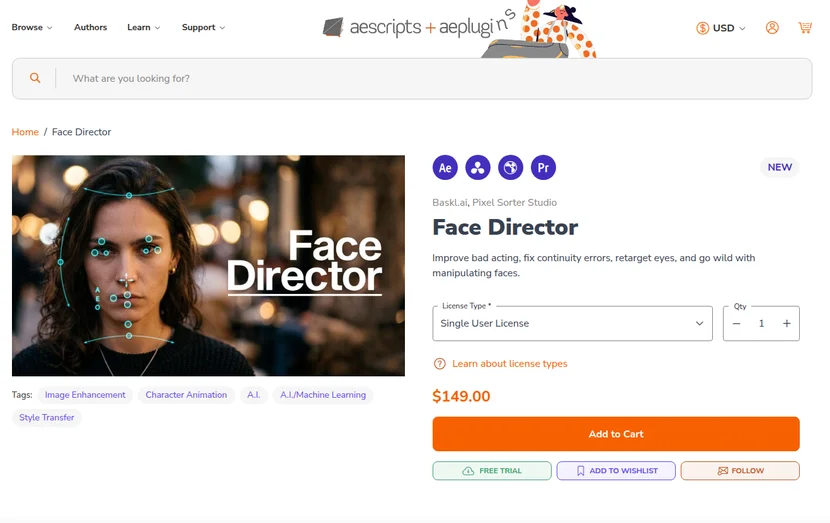
Task: Click the After Effects compatibility icon
Action: [445, 168]
